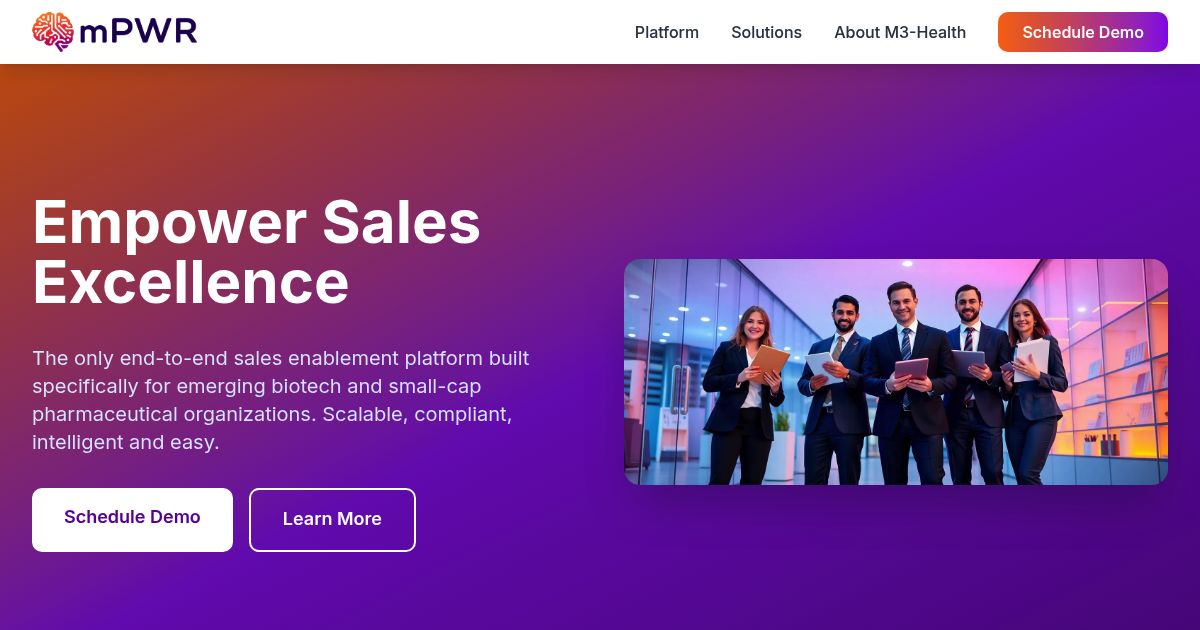Select the Learn More outlined button
Image resolution: width=1200 pixels, height=630 pixels.
click(332, 519)
